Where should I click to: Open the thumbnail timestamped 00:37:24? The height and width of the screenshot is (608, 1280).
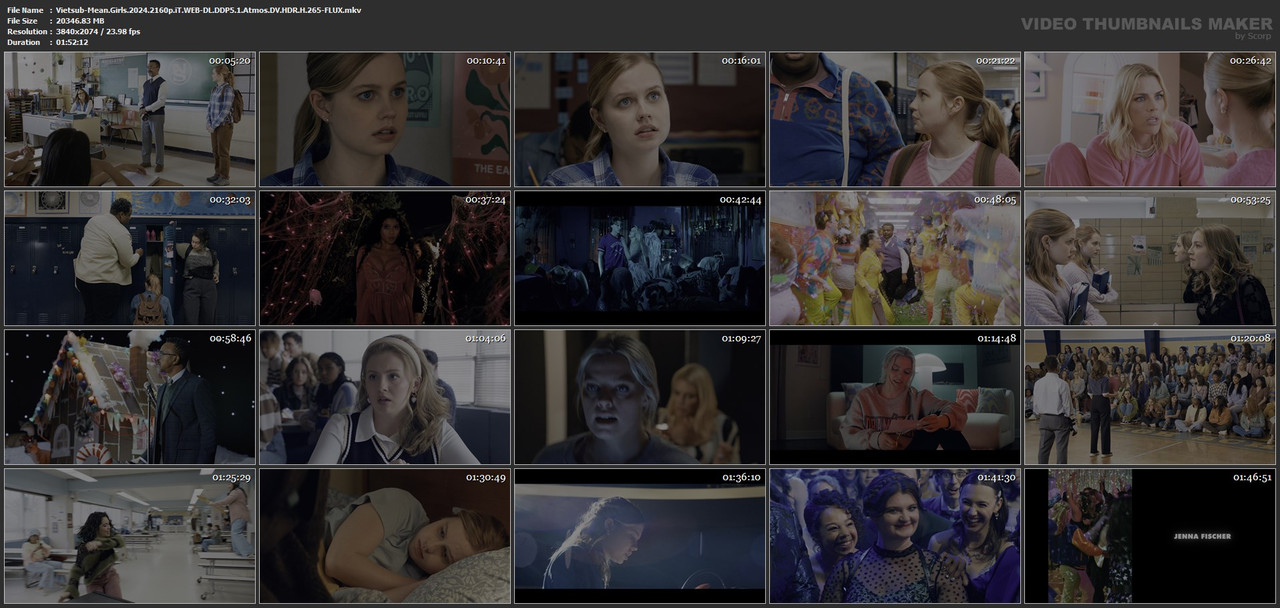click(x=385, y=258)
